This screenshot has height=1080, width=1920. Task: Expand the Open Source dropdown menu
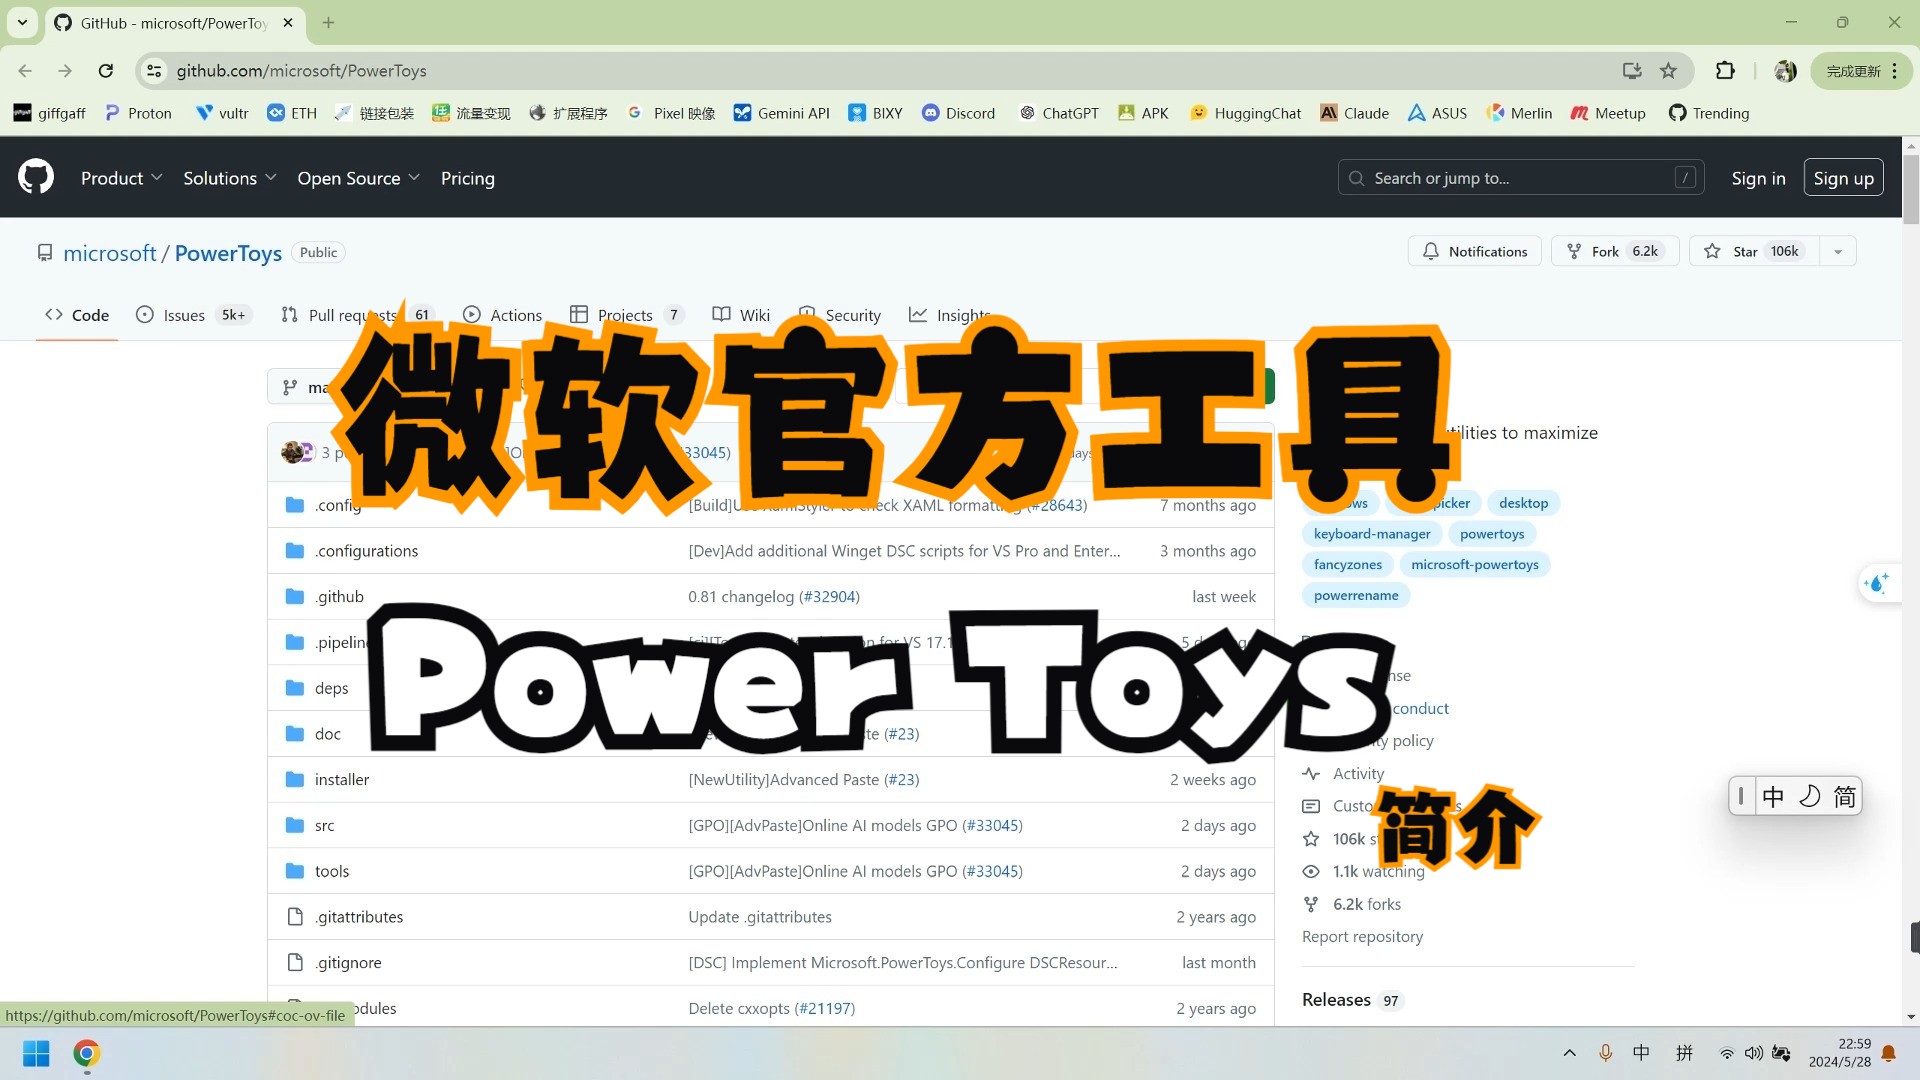click(357, 177)
